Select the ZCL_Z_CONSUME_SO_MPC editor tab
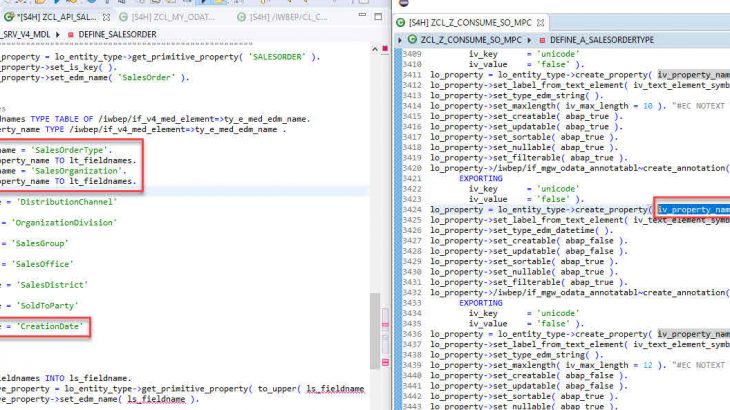This screenshot has height=410, width=730. tap(470, 22)
